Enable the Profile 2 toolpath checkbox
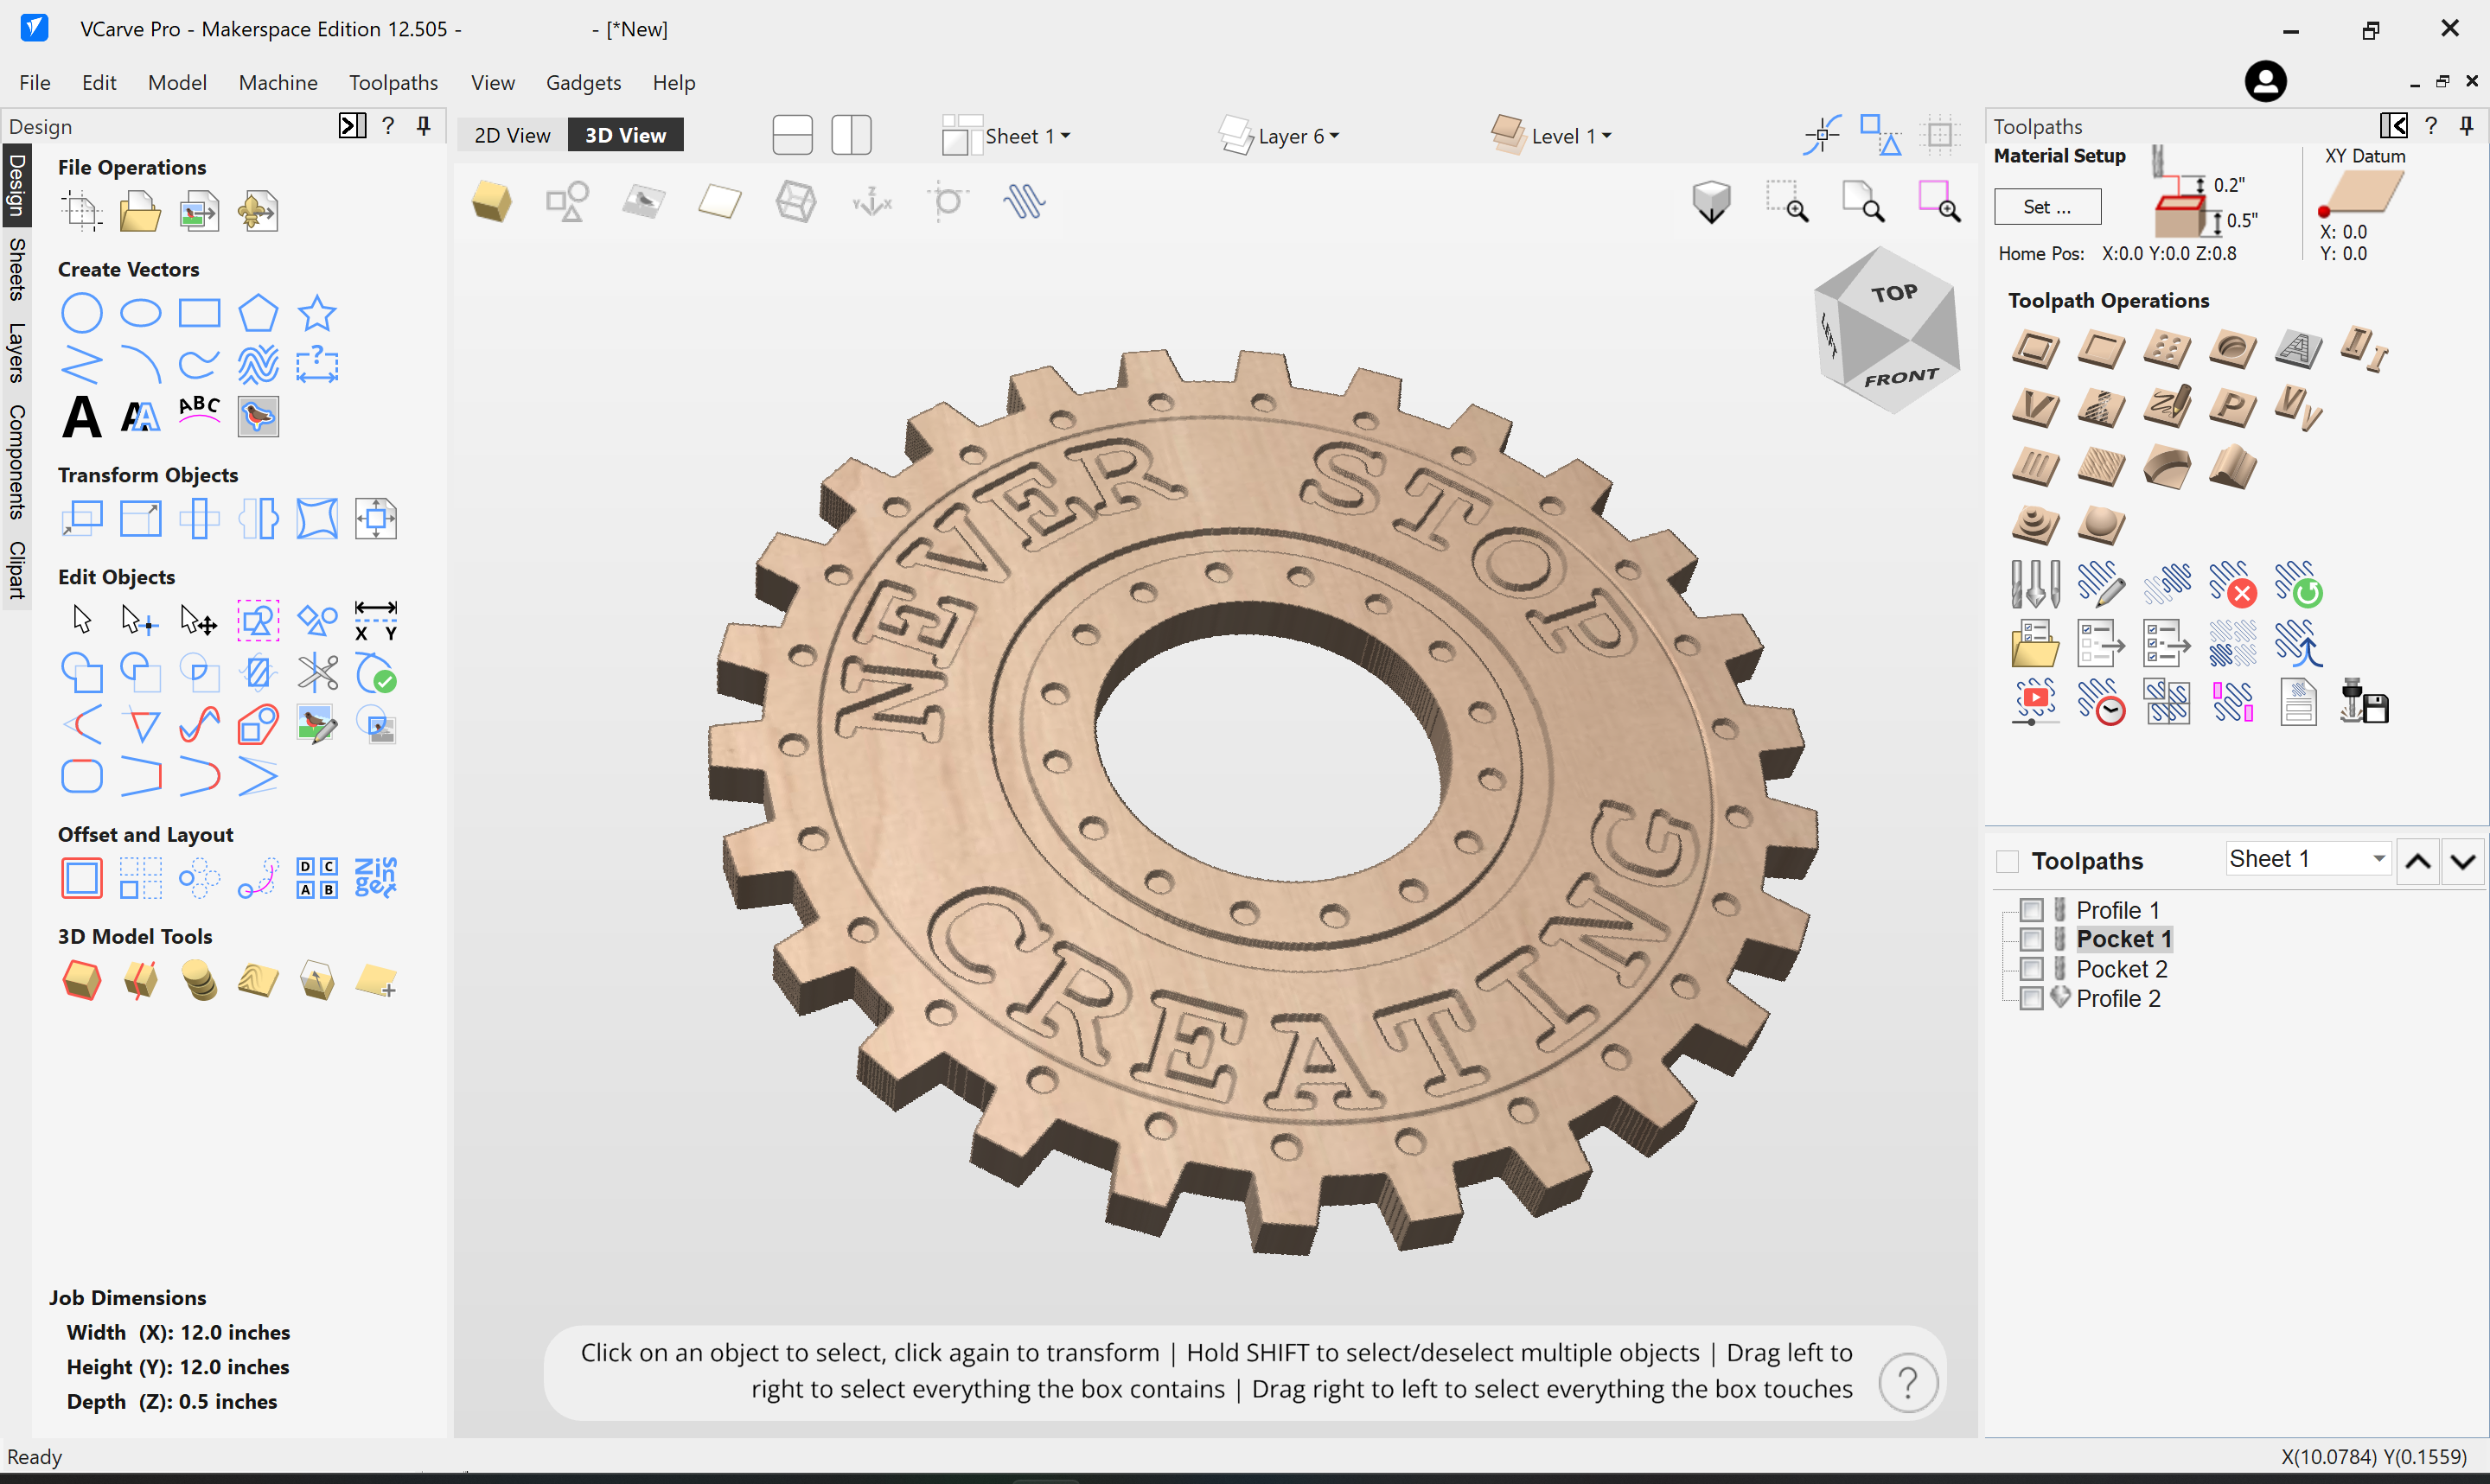Image resolution: width=2490 pixels, height=1484 pixels. [x=2032, y=998]
